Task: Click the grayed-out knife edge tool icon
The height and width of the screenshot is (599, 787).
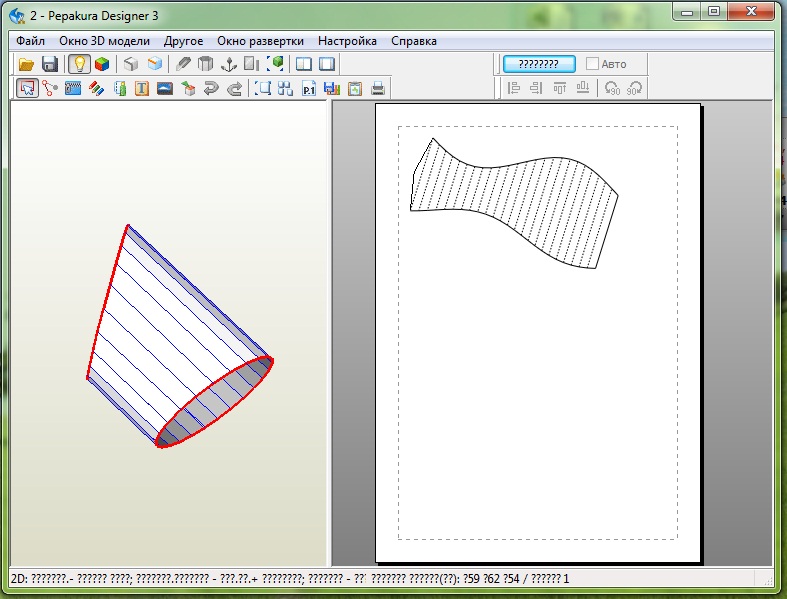Action: pos(183,64)
